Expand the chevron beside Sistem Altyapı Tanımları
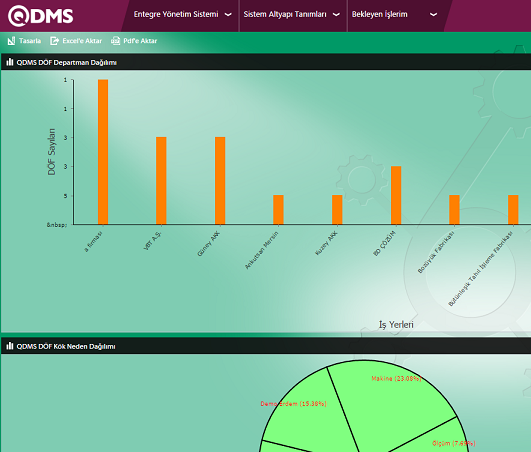531x452 pixels. (336, 15)
